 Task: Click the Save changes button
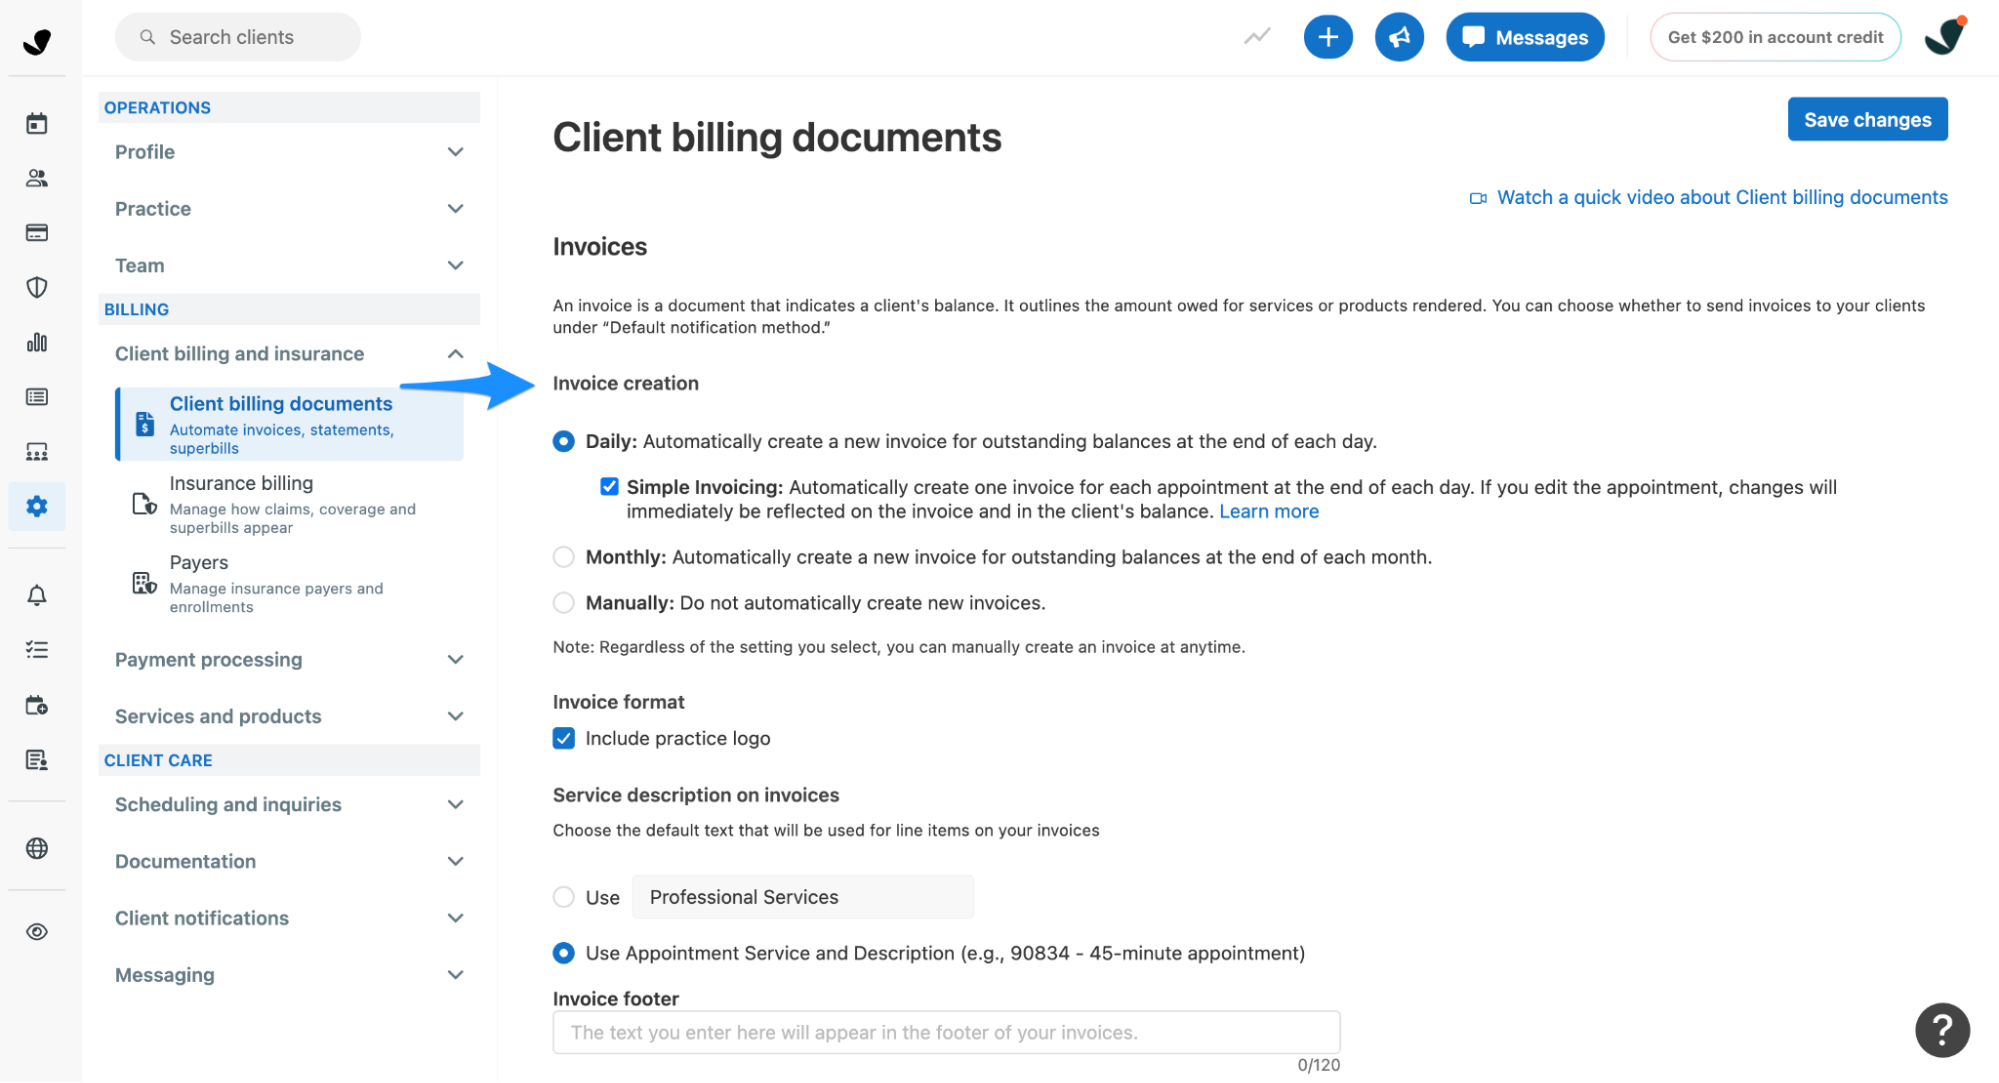pos(1867,119)
